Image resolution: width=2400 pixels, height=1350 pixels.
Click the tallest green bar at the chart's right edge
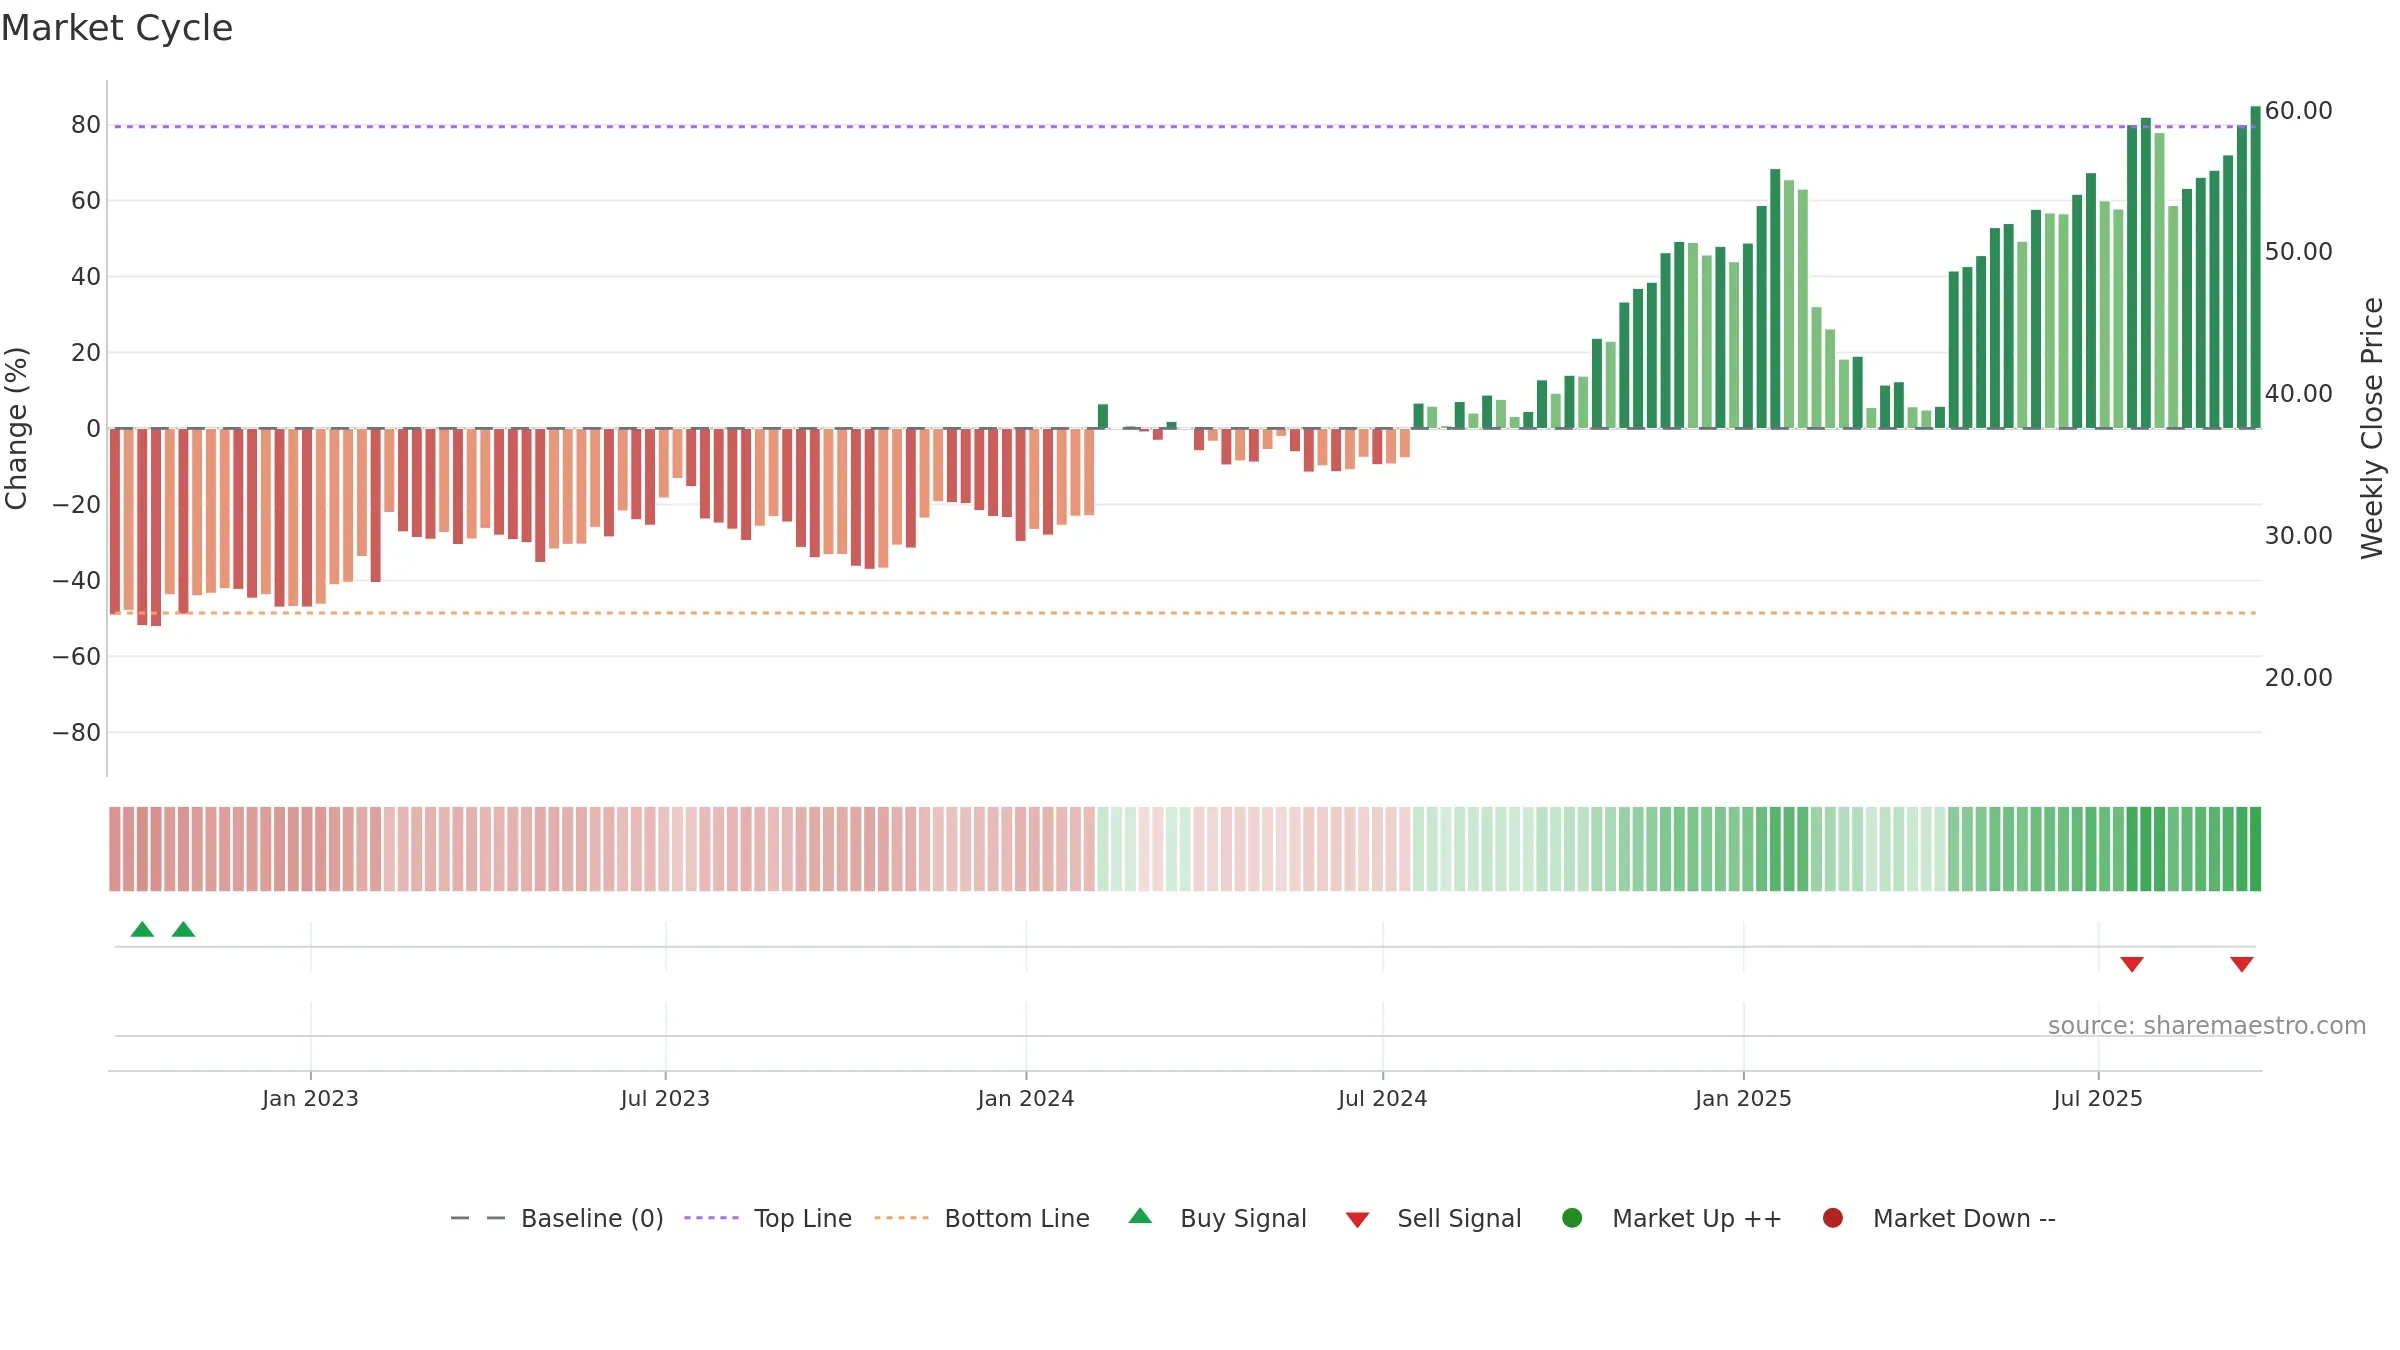[x=2255, y=267]
